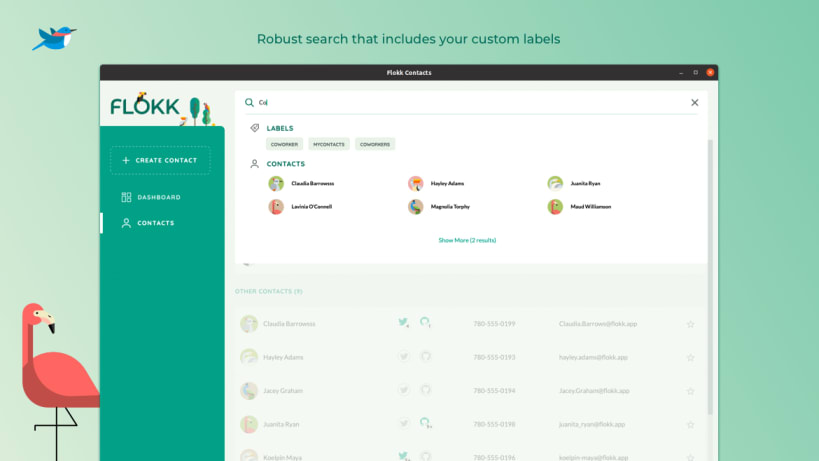Click email hayley.adams@flokk.app

593,357
